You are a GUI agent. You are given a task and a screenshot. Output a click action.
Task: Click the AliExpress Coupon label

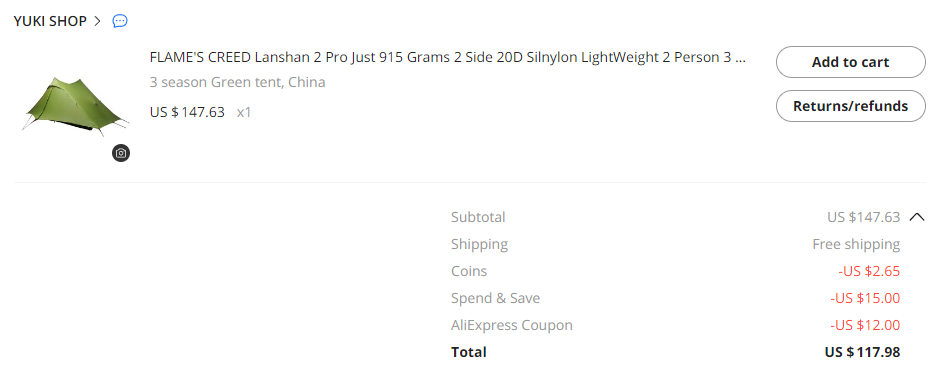click(x=512, y=325)
